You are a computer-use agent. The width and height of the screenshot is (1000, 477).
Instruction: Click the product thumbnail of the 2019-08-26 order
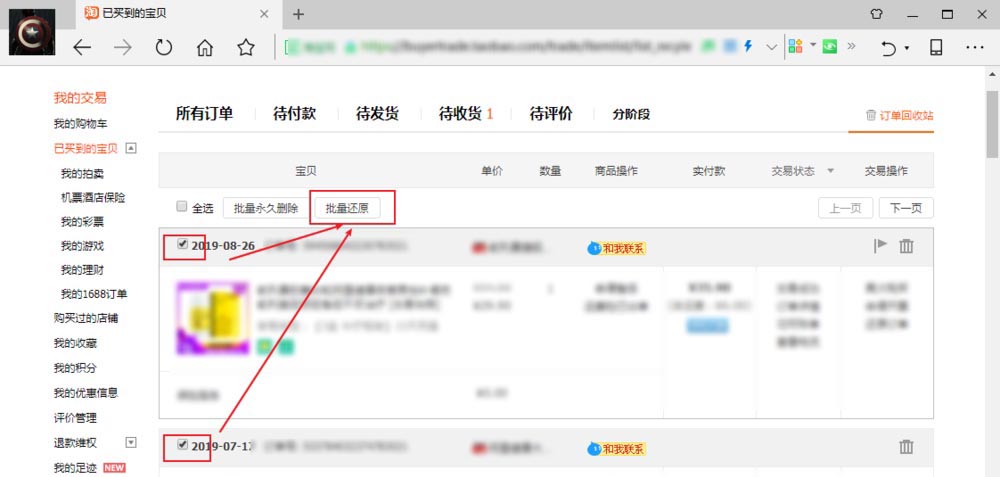click(213, 318)
